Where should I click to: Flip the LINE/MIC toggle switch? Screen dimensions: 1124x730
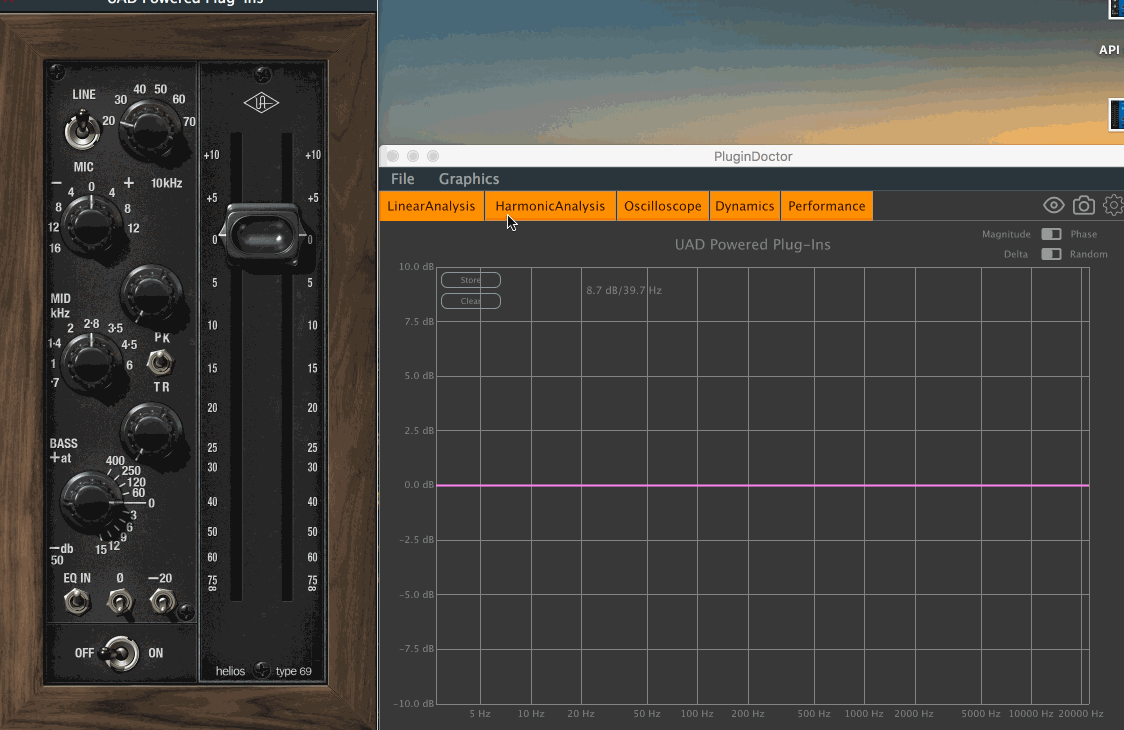pyautogui.click(x=82, y=130)
